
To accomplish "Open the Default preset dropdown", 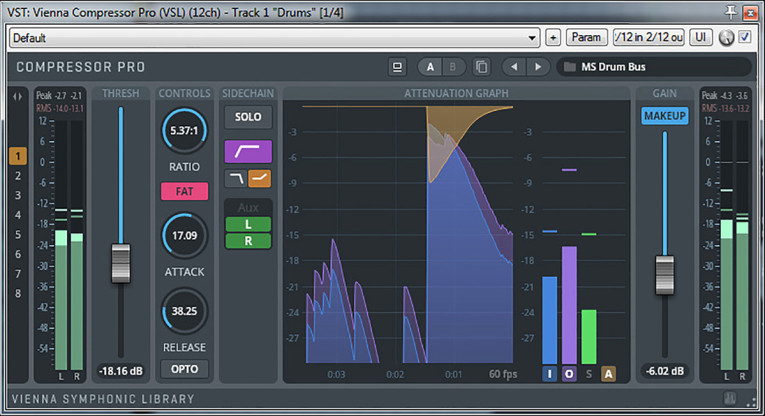I will pyautogui.click(x=274, y=38).
